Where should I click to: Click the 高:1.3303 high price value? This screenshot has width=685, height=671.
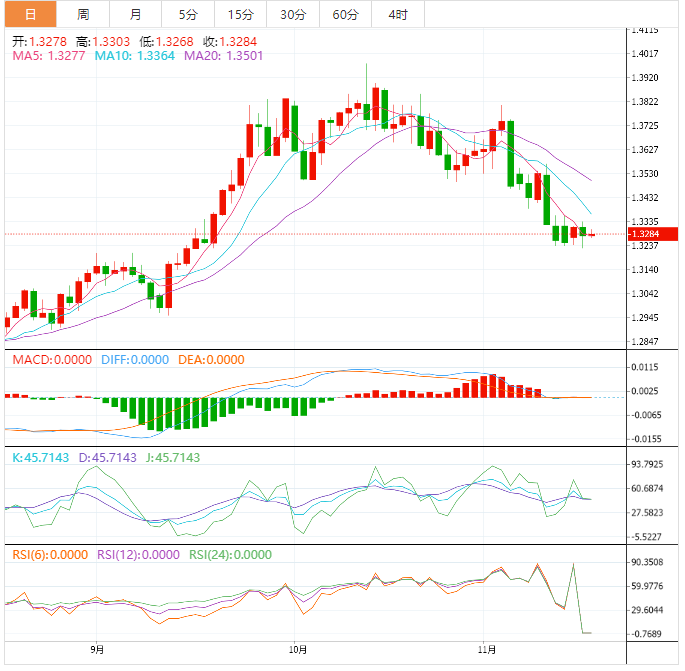103,42
